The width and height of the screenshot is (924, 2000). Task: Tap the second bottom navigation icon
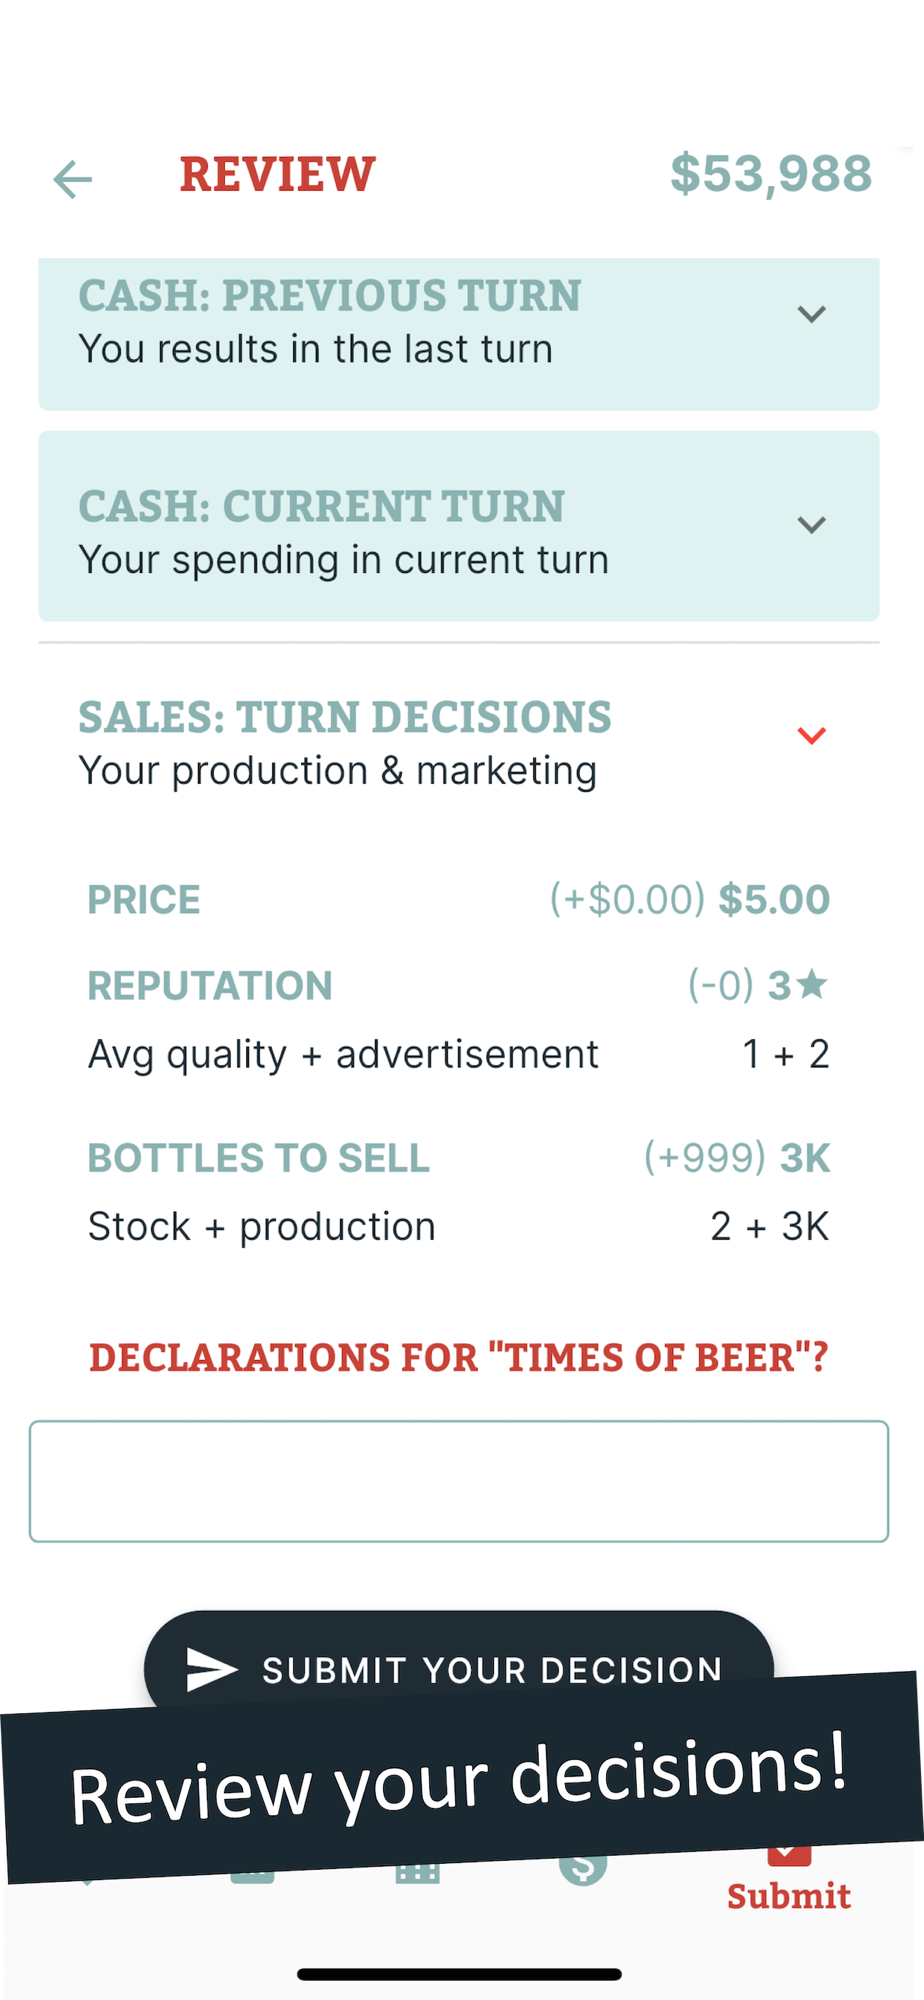(x=252, y=1872)
